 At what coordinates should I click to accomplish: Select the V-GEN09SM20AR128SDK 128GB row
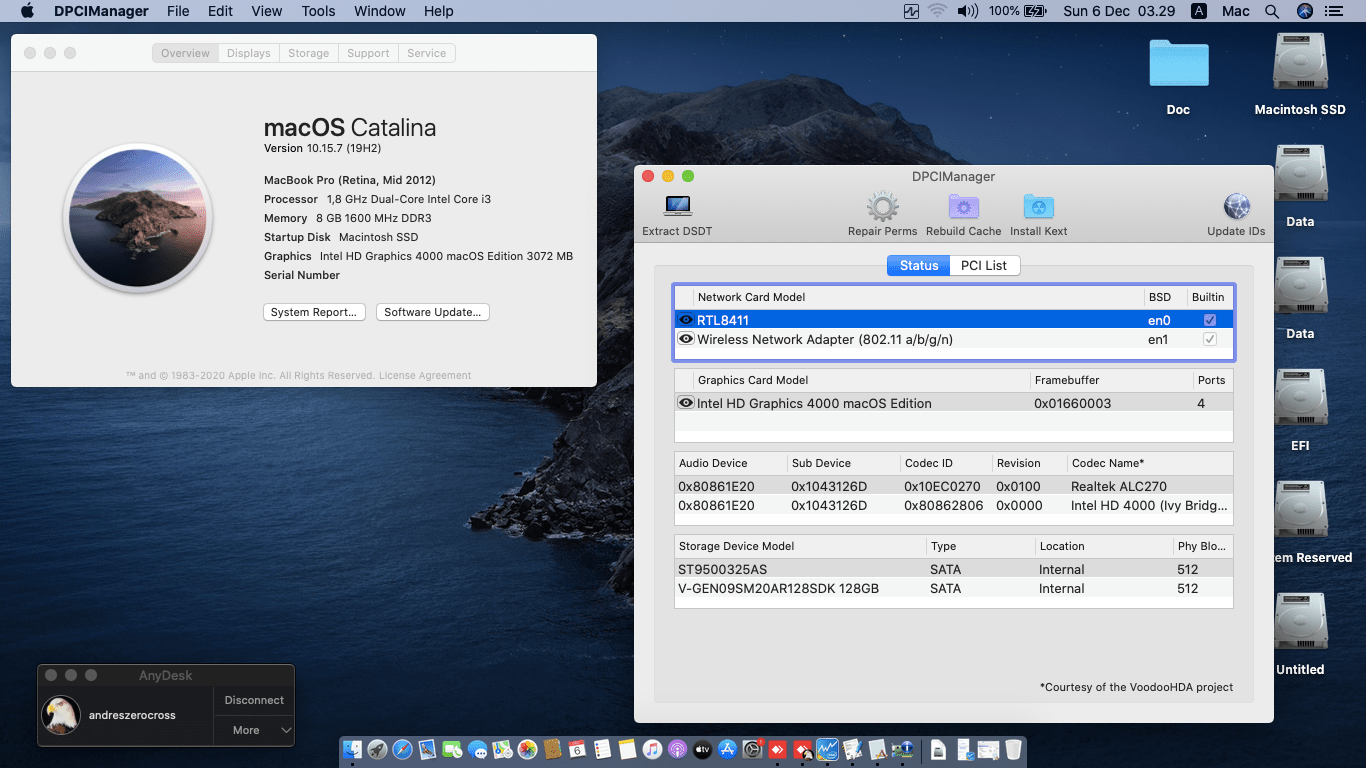954,588
